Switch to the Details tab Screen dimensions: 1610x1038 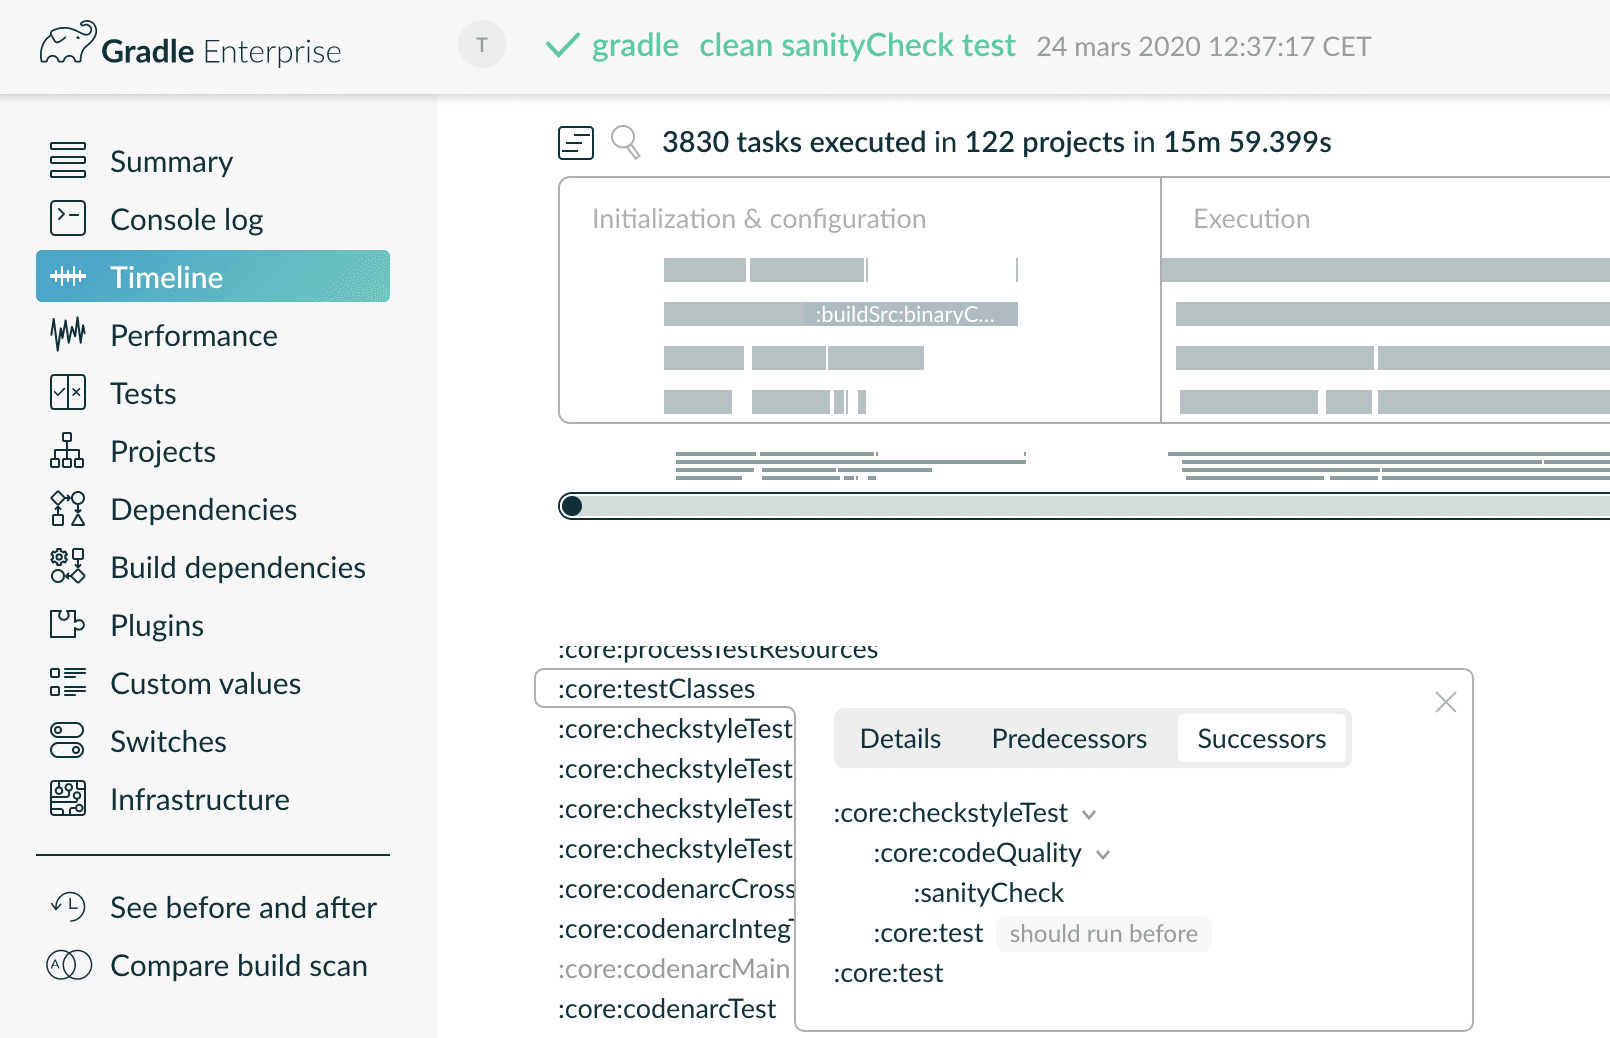(x=900, y=738)
